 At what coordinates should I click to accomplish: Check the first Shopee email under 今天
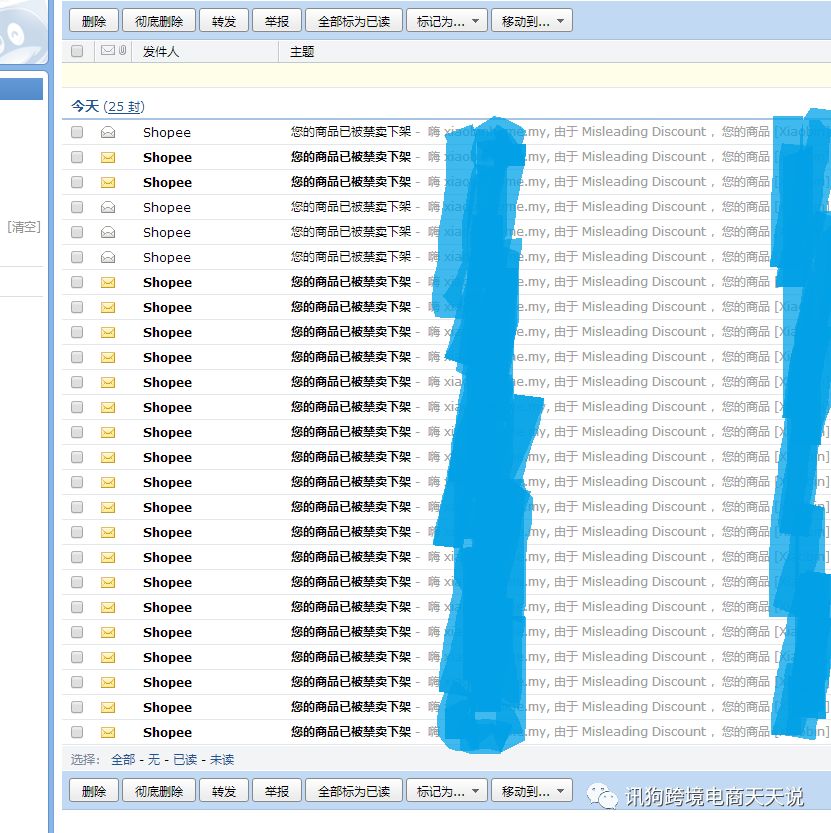click(77, 132)
